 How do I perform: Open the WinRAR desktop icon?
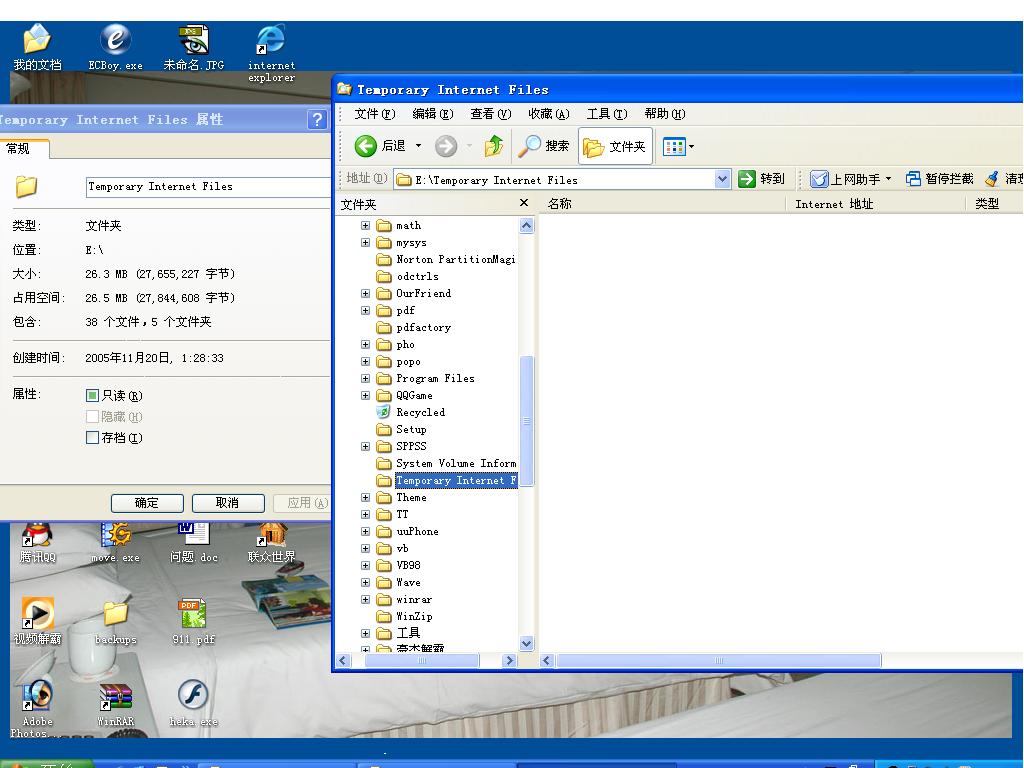tap(115, 696)
